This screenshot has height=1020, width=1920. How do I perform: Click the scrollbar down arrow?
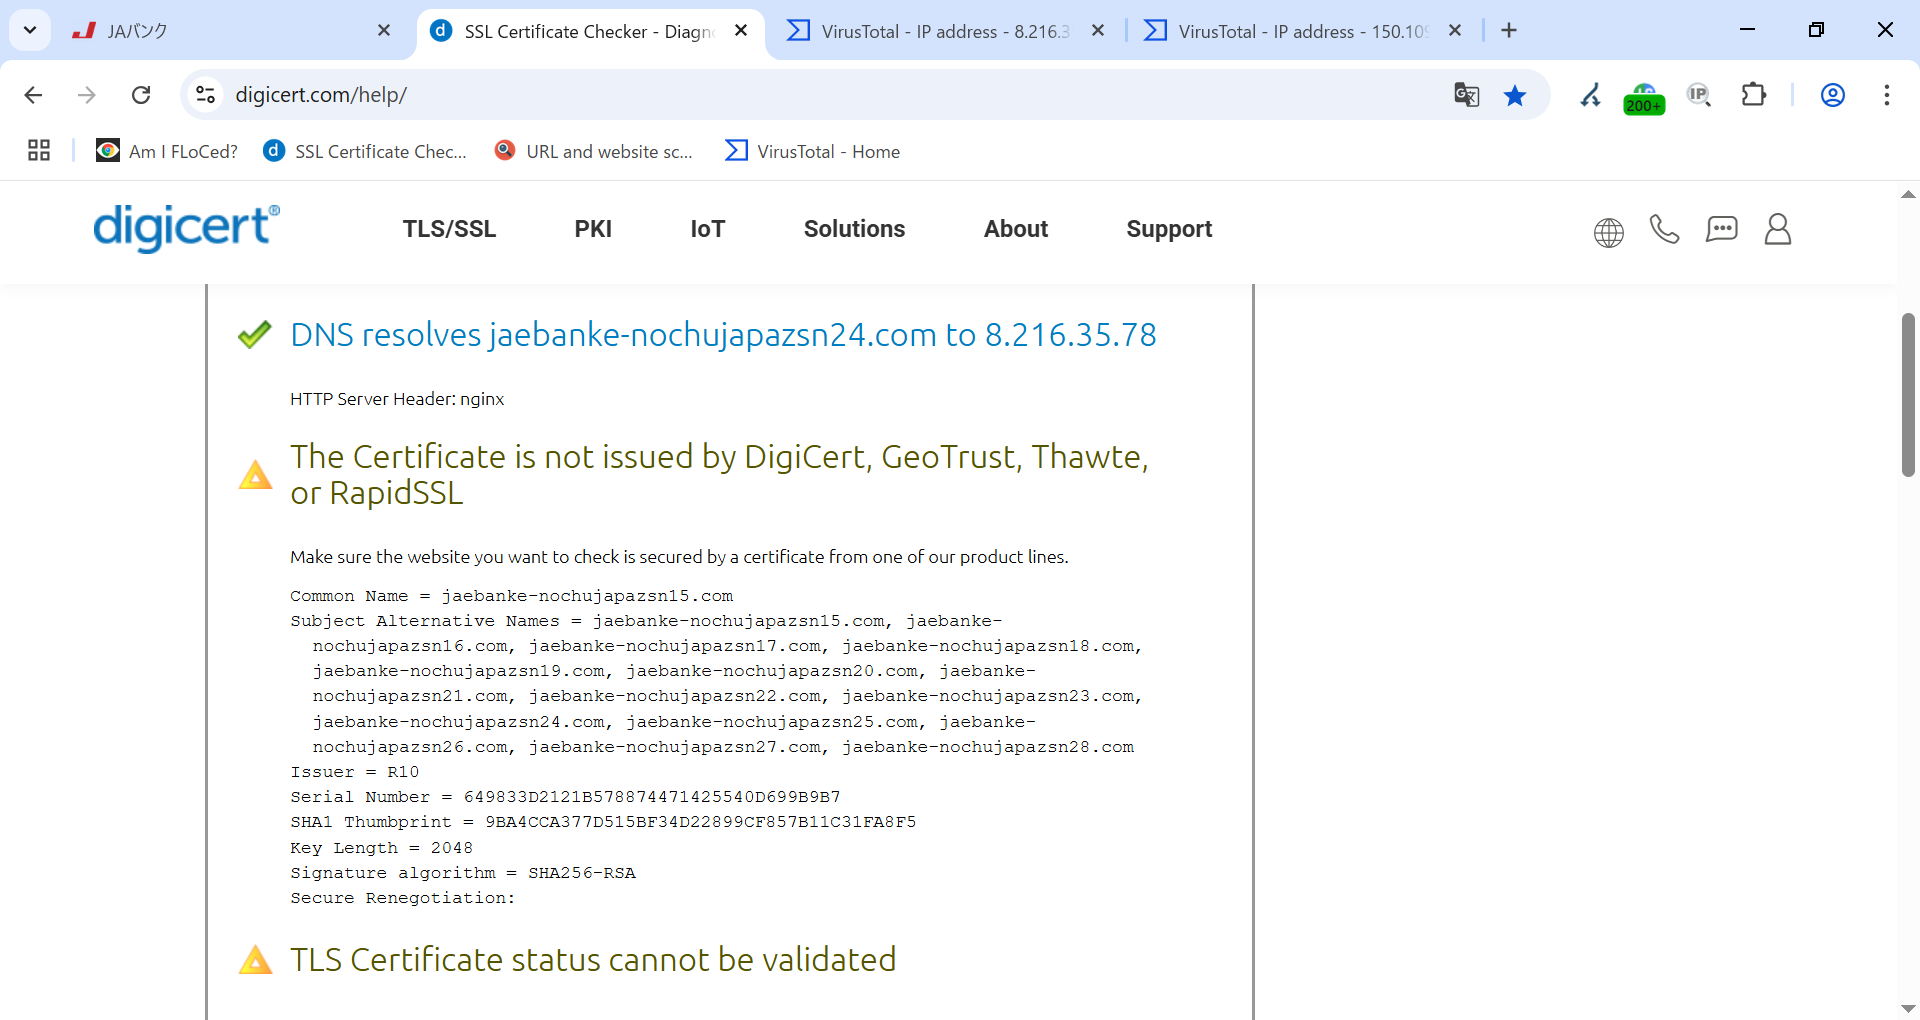click(1908, 1008)
